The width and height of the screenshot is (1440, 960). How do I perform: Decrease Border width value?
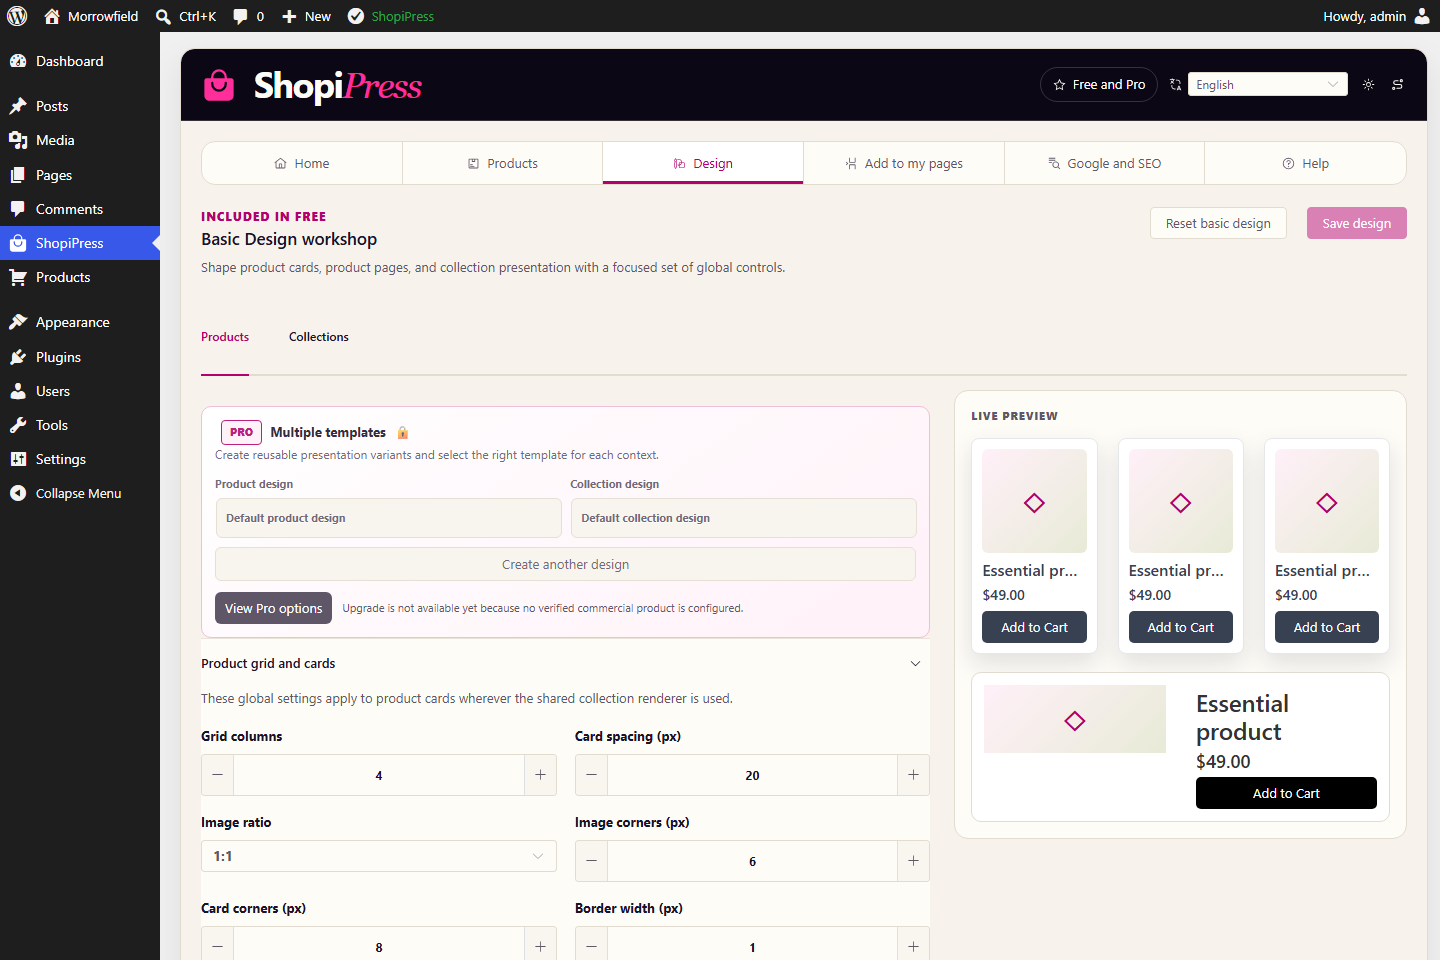591,946
